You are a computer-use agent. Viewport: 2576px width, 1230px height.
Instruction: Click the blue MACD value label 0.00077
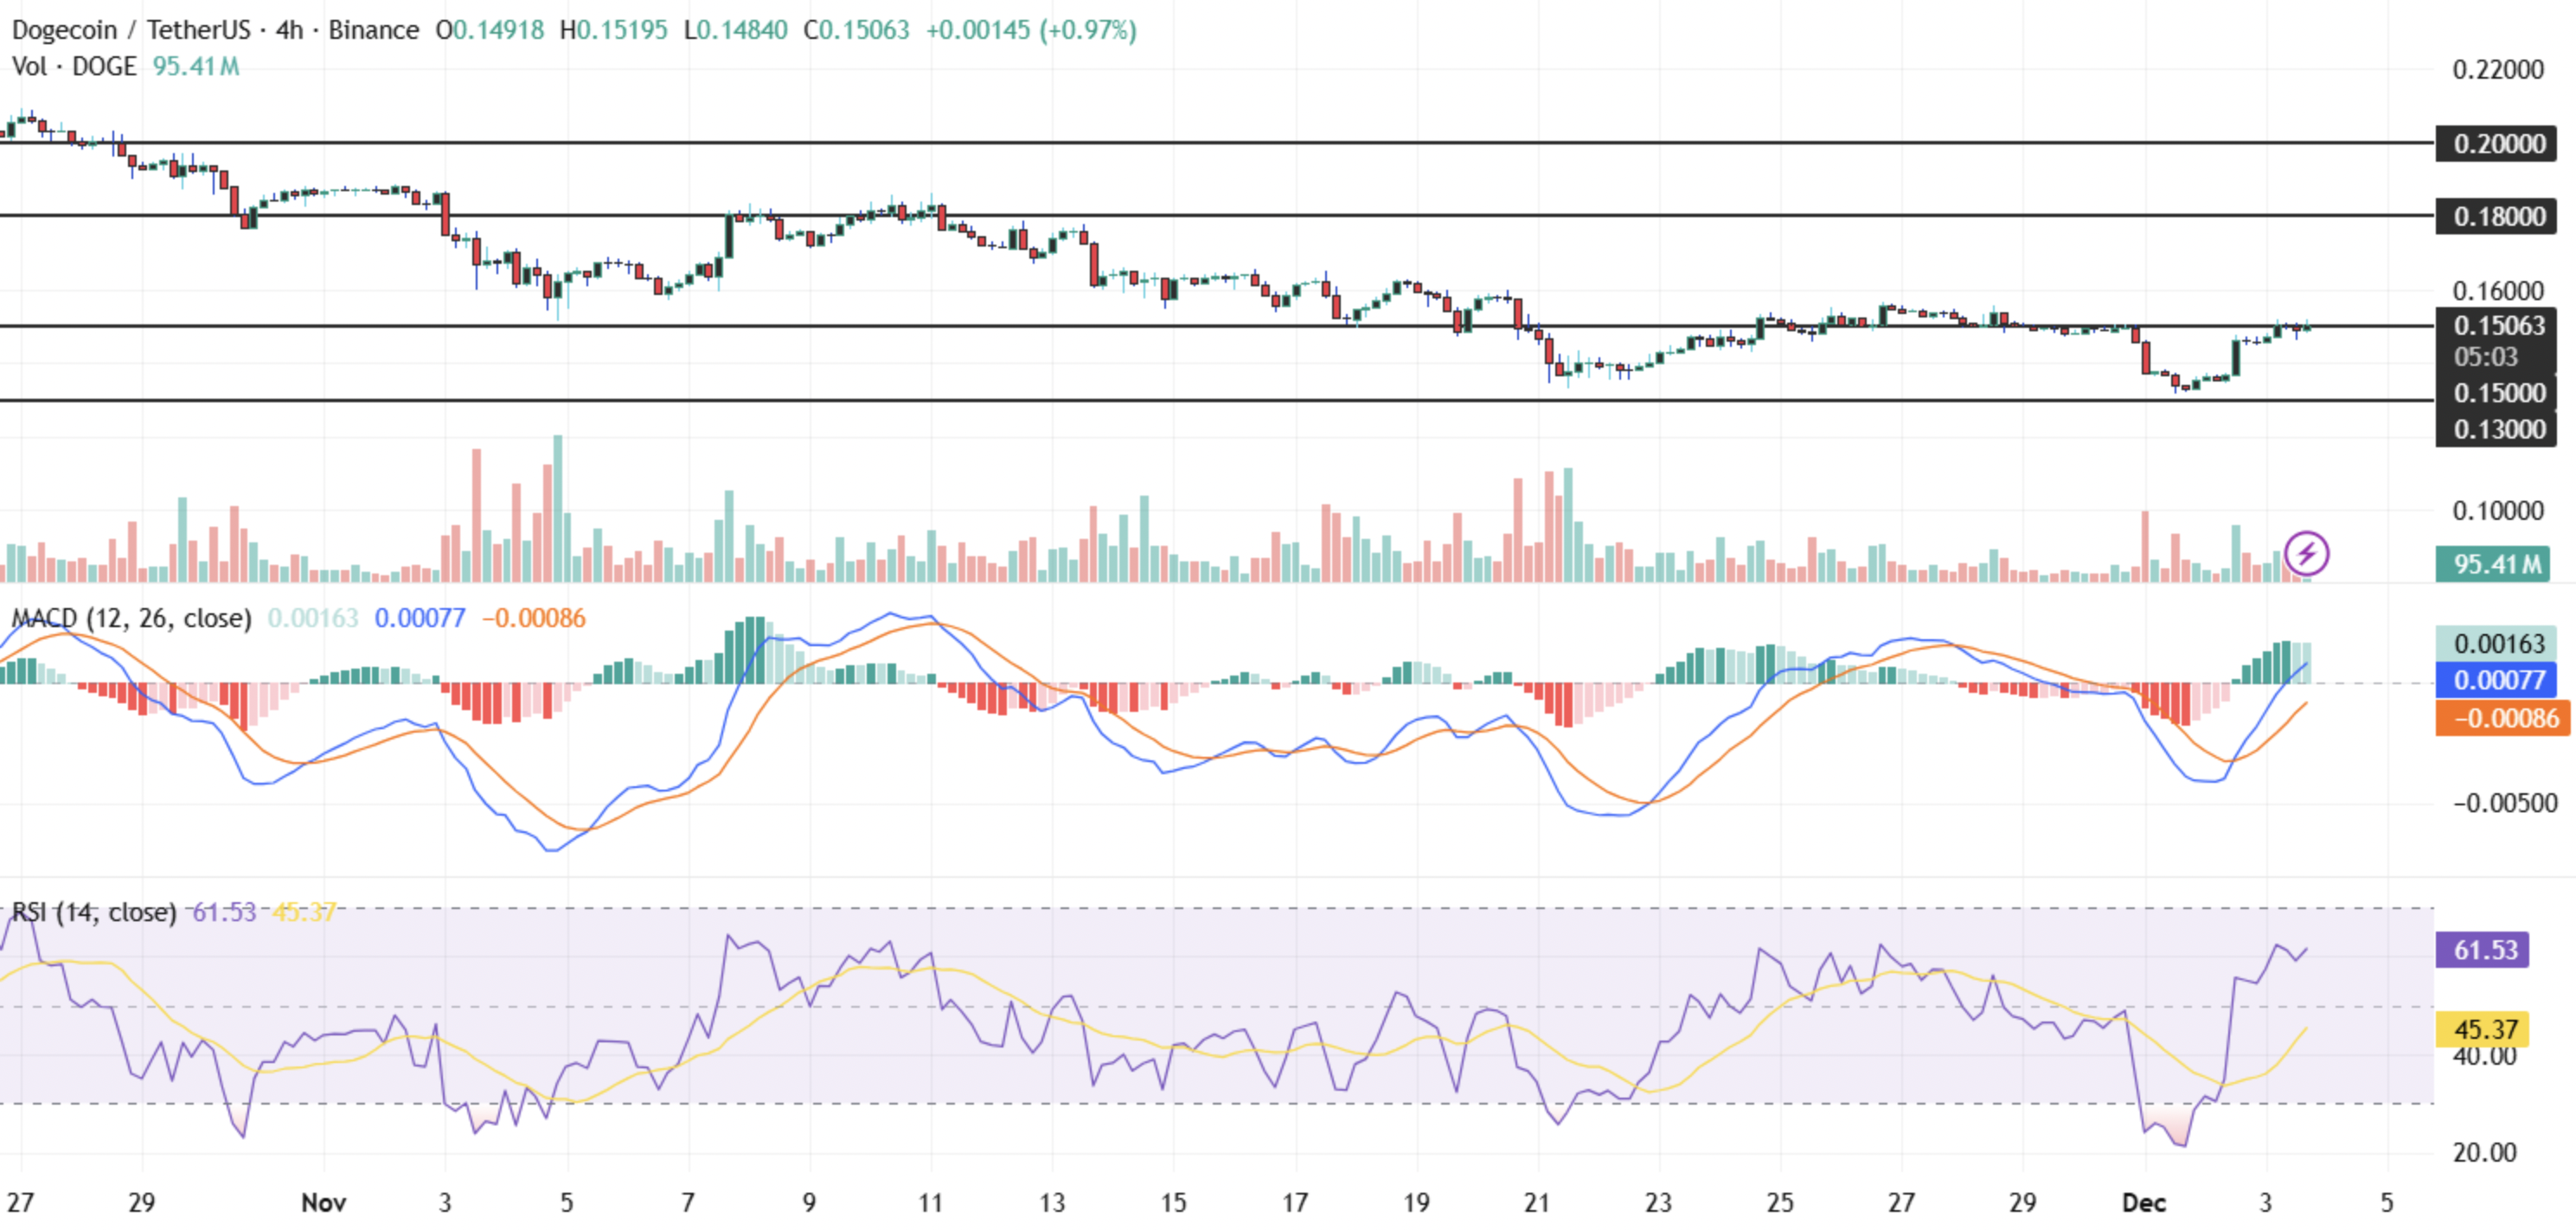point(2496,681)
